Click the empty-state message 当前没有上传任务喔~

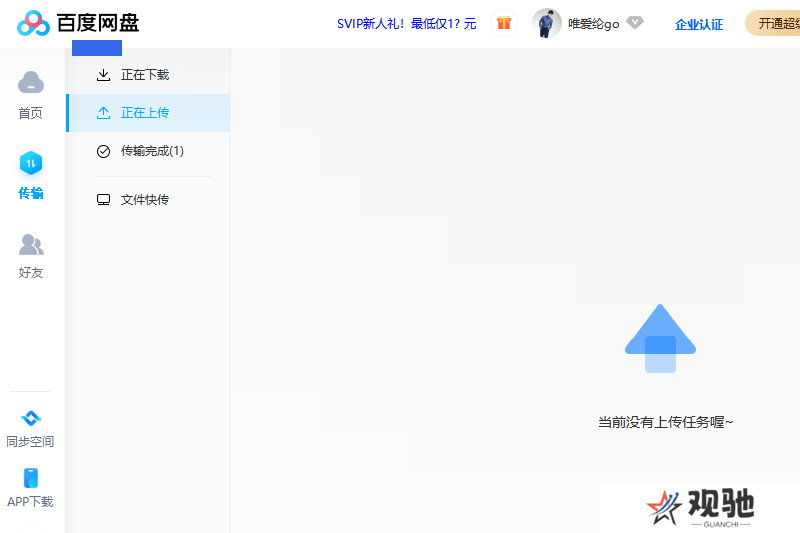point(665,422)
